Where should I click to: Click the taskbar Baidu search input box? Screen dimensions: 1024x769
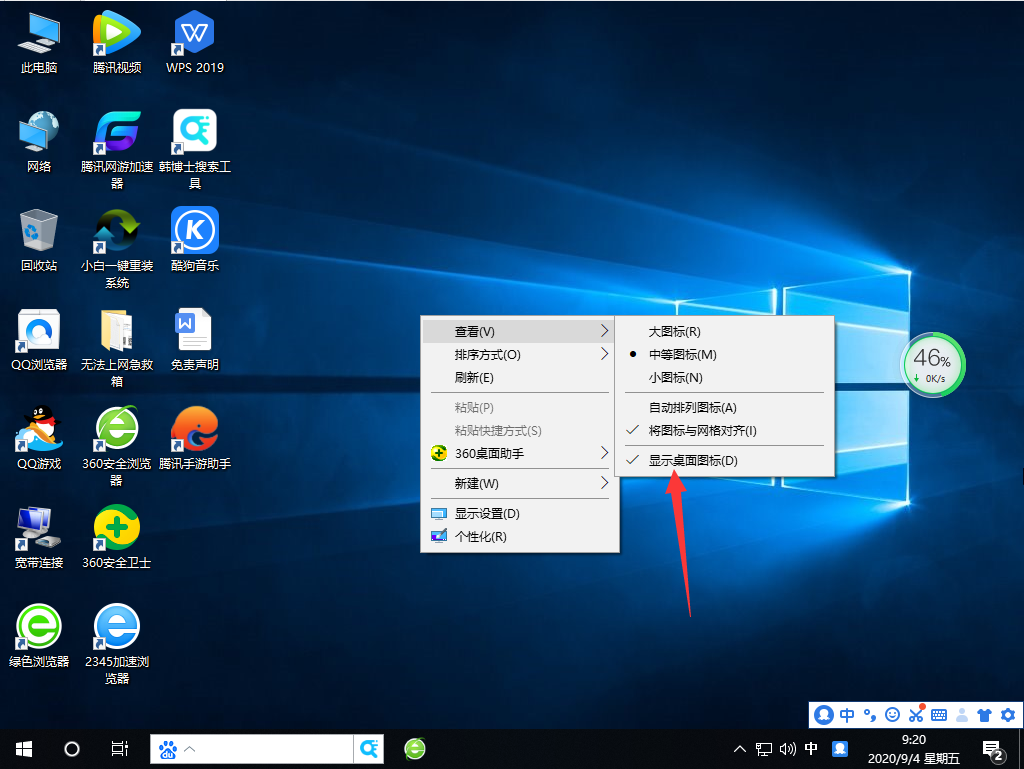270,748
